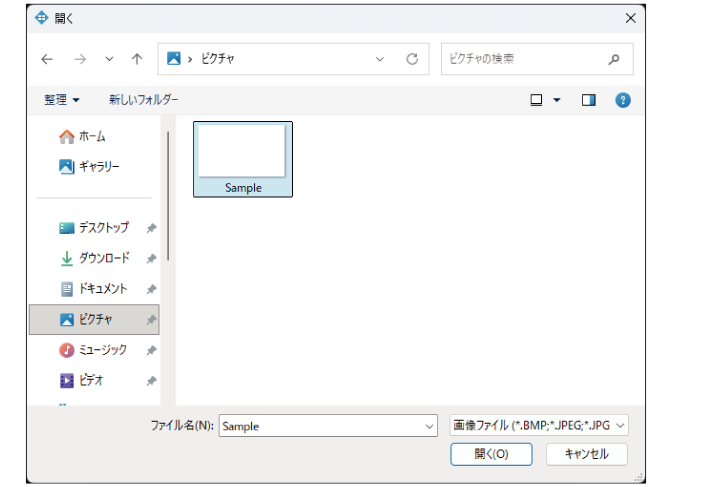Go up one folder level

pyautogui.click(x=137, y=59)
